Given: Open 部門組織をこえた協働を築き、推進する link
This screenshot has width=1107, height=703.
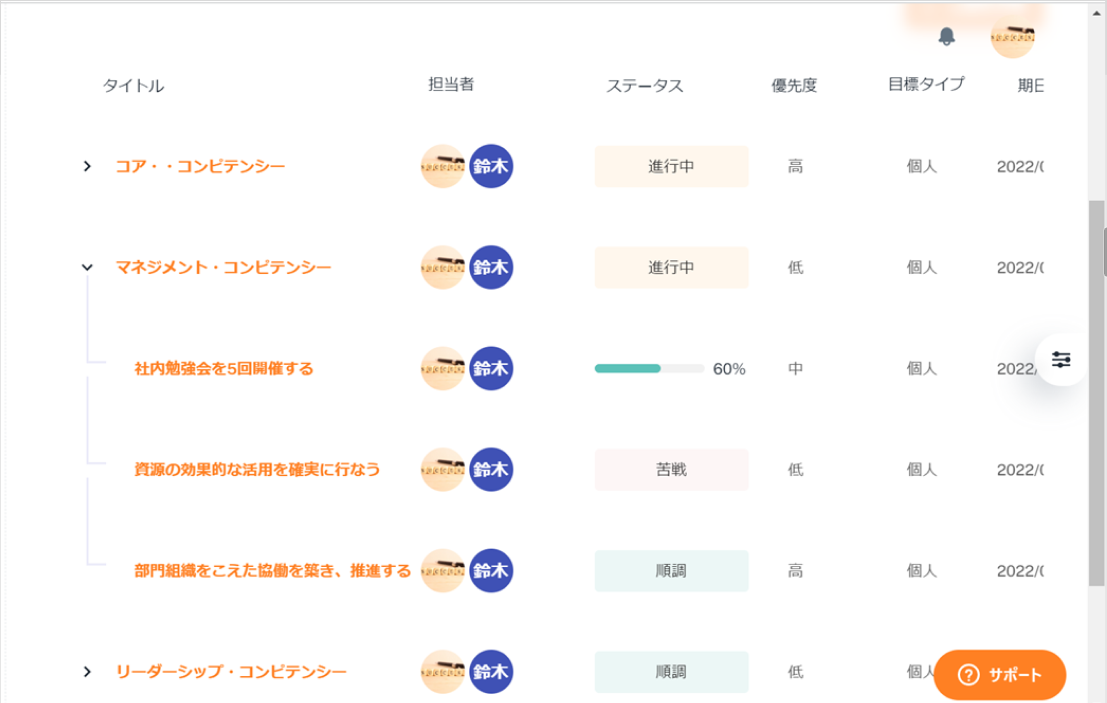Looking at the screenshot, I should (x=273, y=571).
